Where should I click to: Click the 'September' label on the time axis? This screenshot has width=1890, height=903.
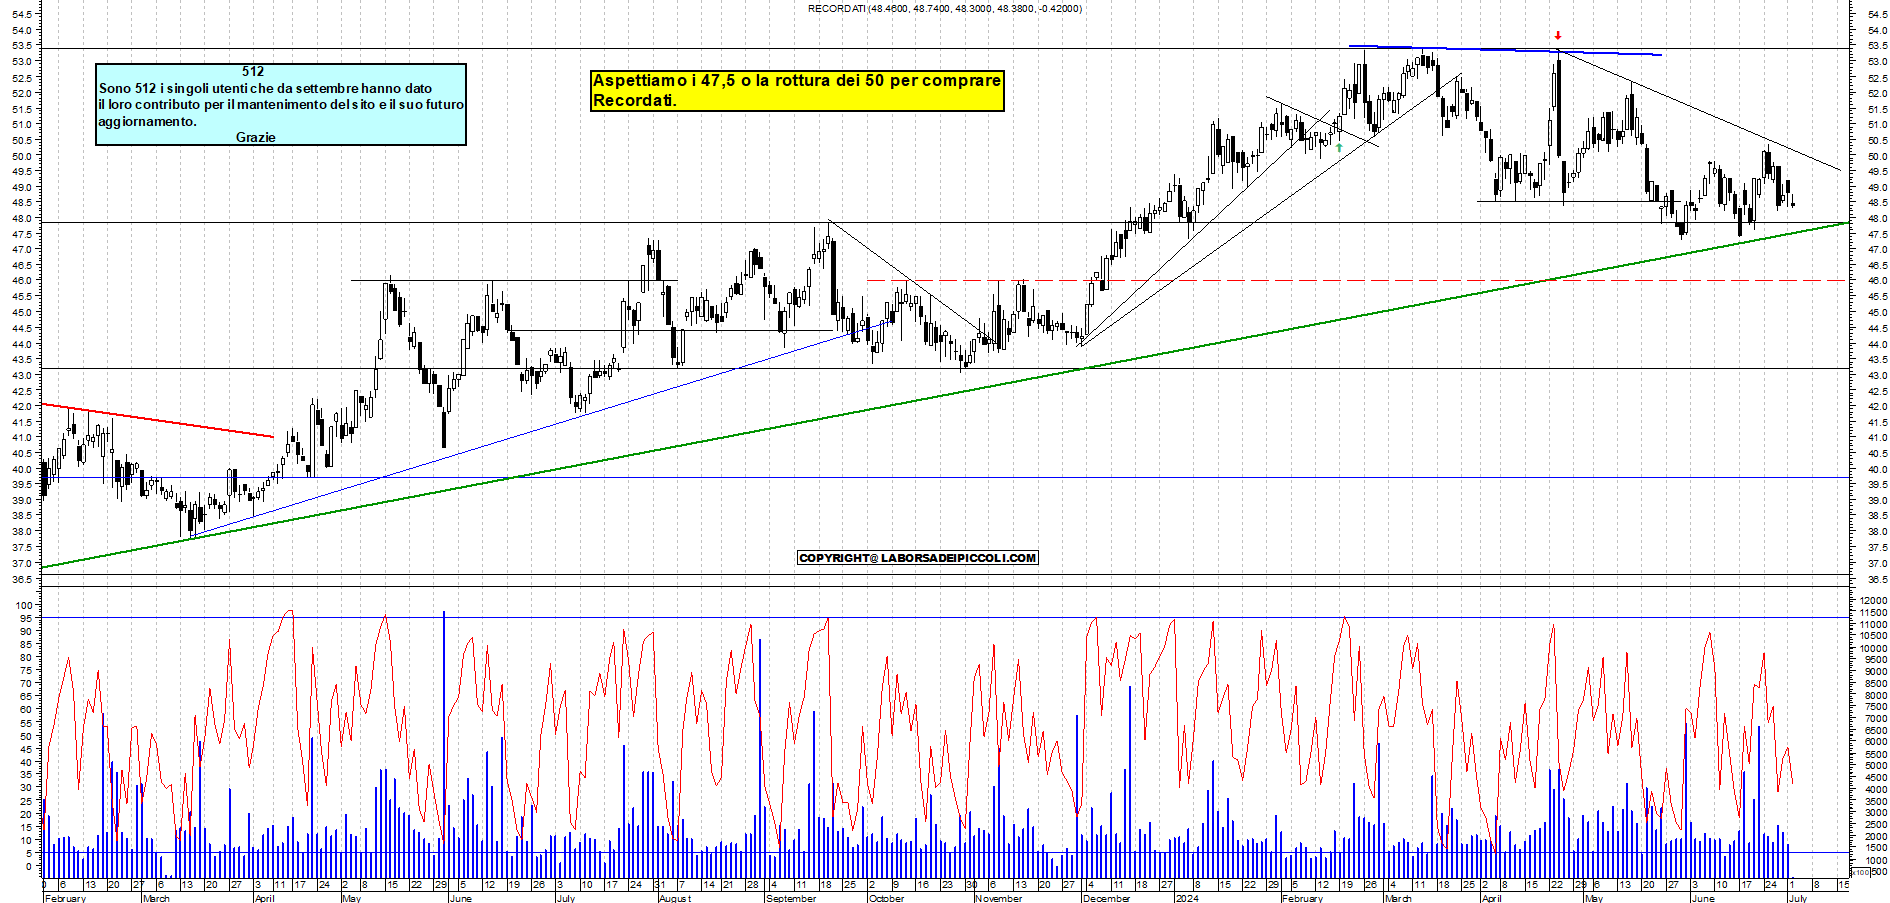point(791,898)
